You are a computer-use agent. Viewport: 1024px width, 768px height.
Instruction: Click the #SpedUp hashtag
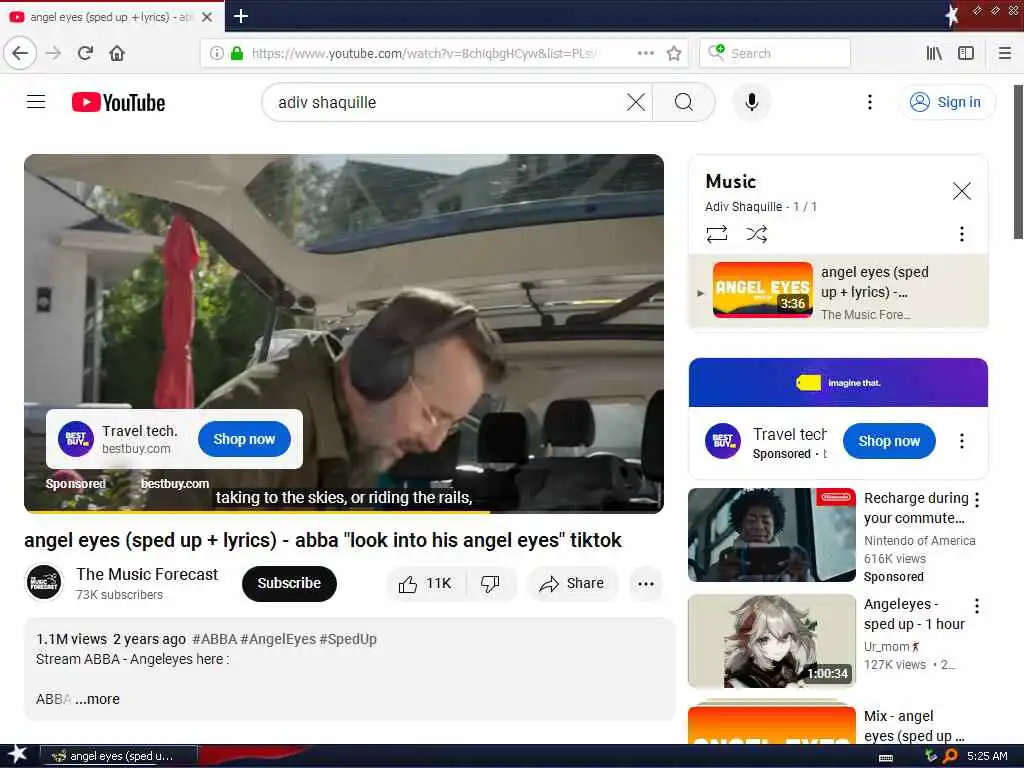pyautogui.click(x=348, y=639)
